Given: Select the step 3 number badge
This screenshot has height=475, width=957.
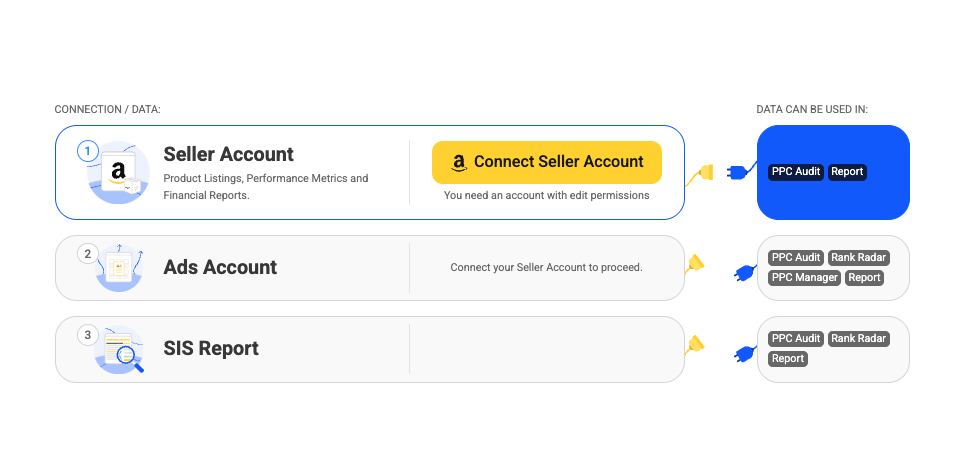Looking at the screenshot, I should [x=88, y=335].
